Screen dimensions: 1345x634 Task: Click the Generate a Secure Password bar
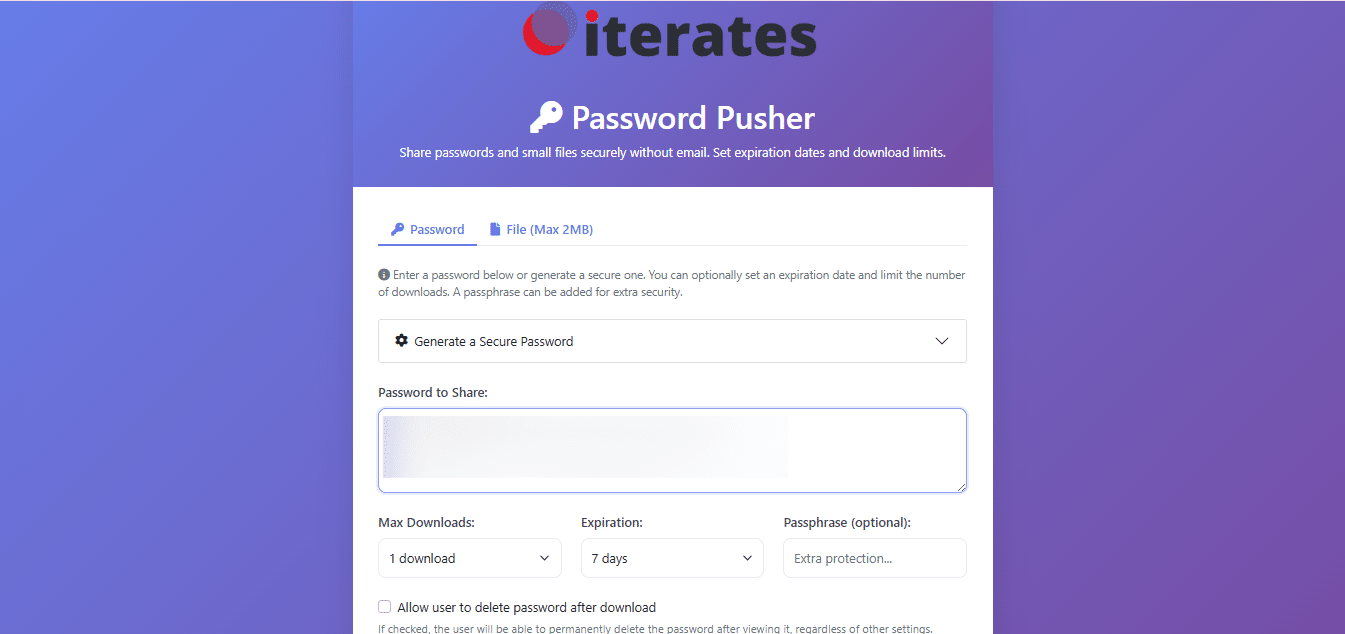(672, 341)
